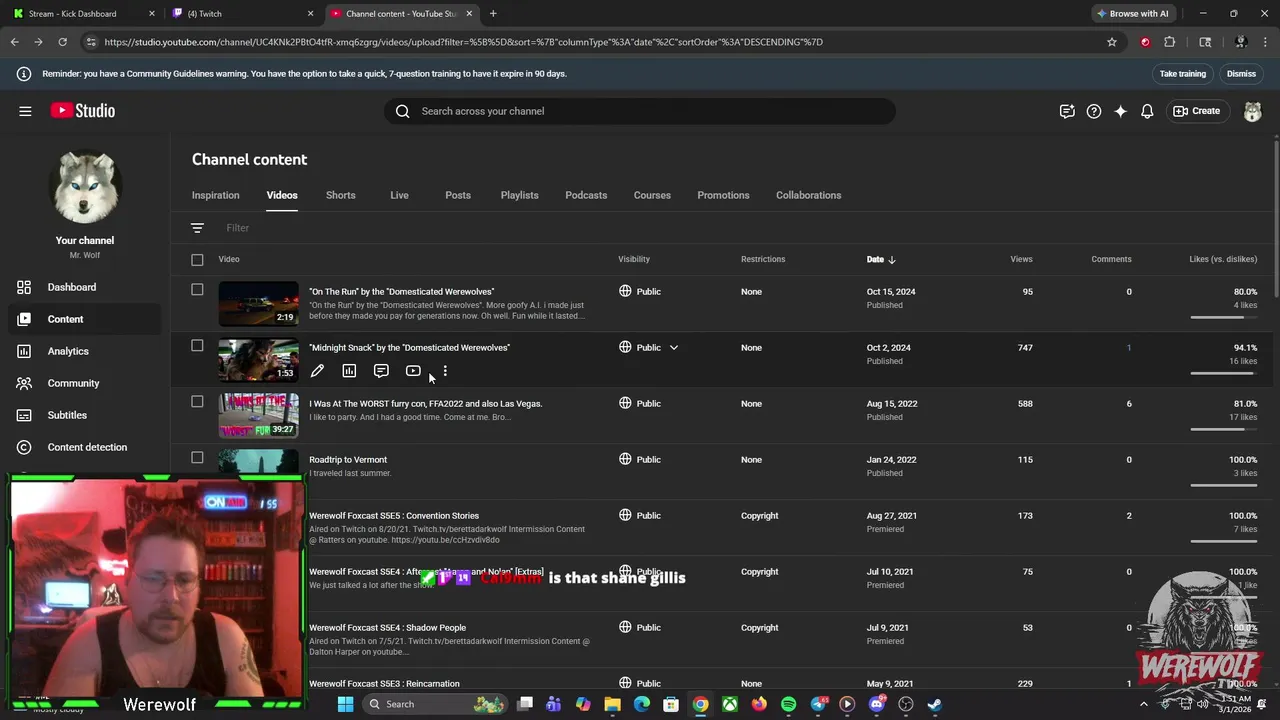Screen dimensions: 1280x720
Task: Open Spotify from the taskbar
Action: pyautogui.click(x=788, y=704)
